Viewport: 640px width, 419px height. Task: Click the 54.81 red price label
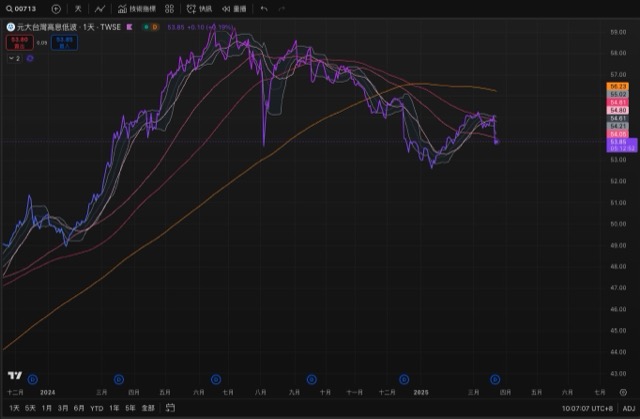click(x=618, y=102)
